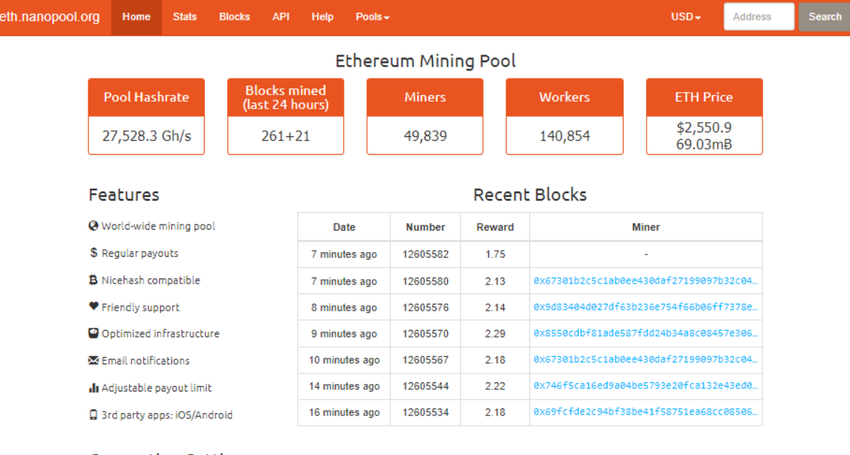This screenshot has height=455, width=850.
Task: Open miner address for block 12605576
Action: point(645,308)
